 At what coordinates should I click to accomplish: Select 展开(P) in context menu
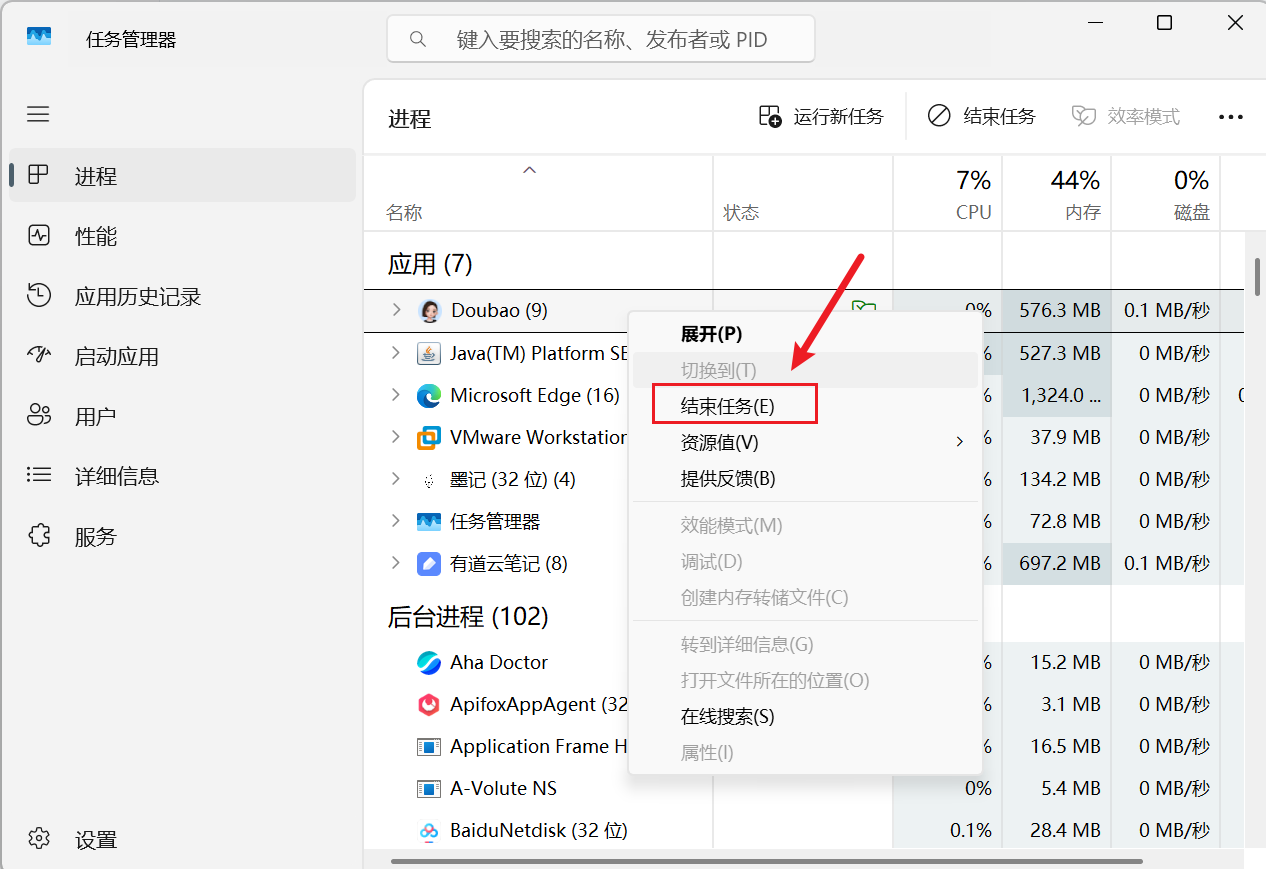[x=805, y=334]
